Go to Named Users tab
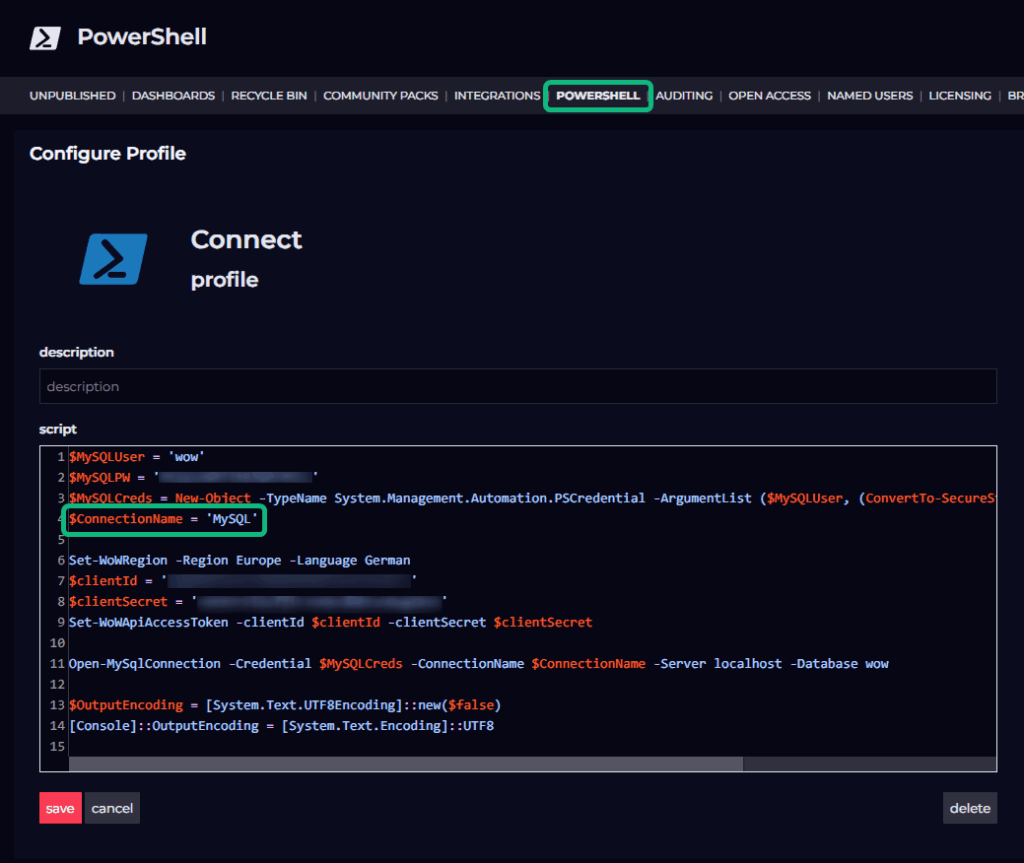1024x863 pixels. click(870, 95)
